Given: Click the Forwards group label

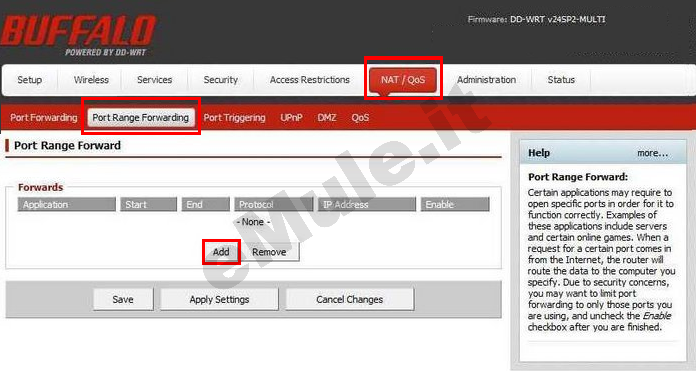Looking at the screenshot, I should tap(40, 187).
